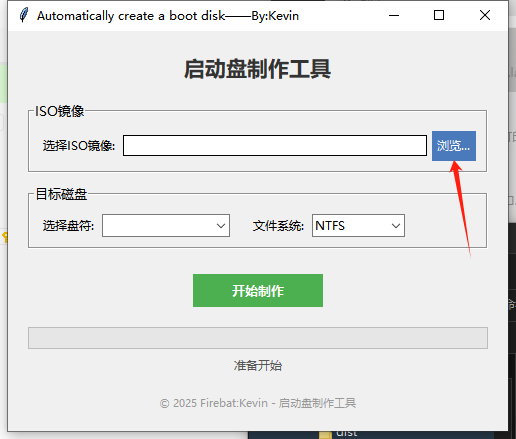This screenshot has height=439, width=516.
Task: Start creation with the green 开始制作 button
Action: pos(258,290)
